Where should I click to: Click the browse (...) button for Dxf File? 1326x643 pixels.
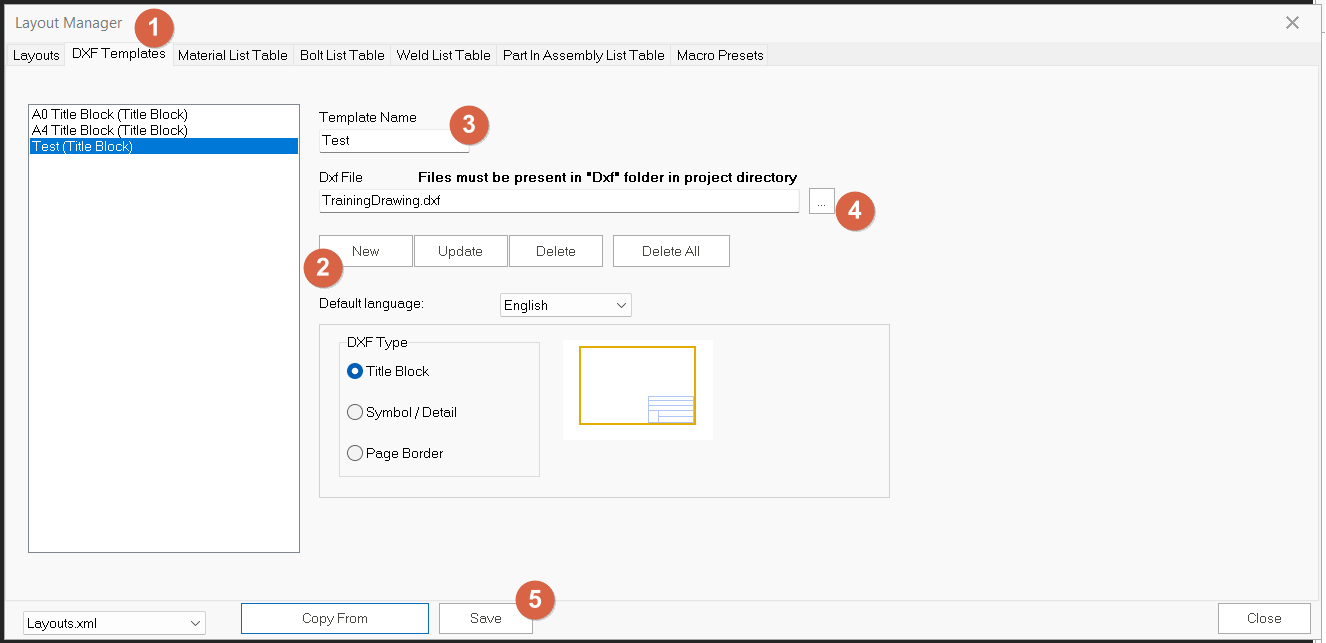[x=821, y=201]
